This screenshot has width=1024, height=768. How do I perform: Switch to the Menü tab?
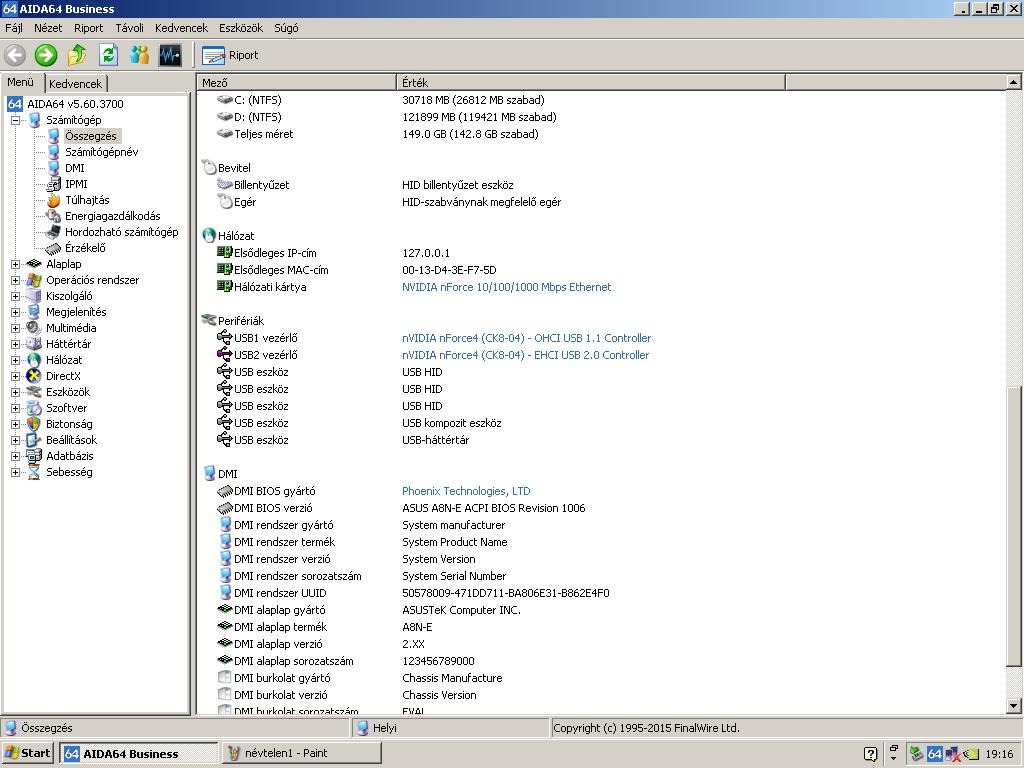click(x=21, y=82)
